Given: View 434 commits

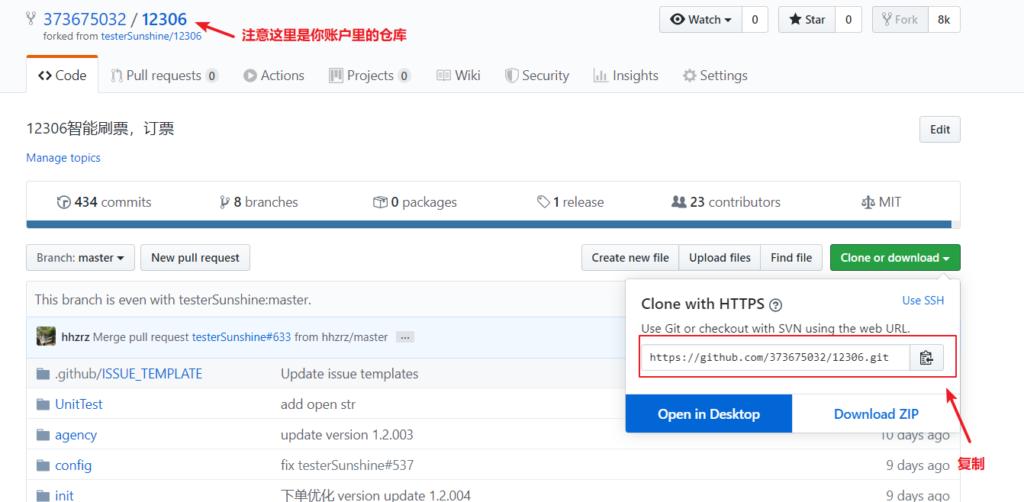Looking at the screenshot, I should click(x=104, y=202).
